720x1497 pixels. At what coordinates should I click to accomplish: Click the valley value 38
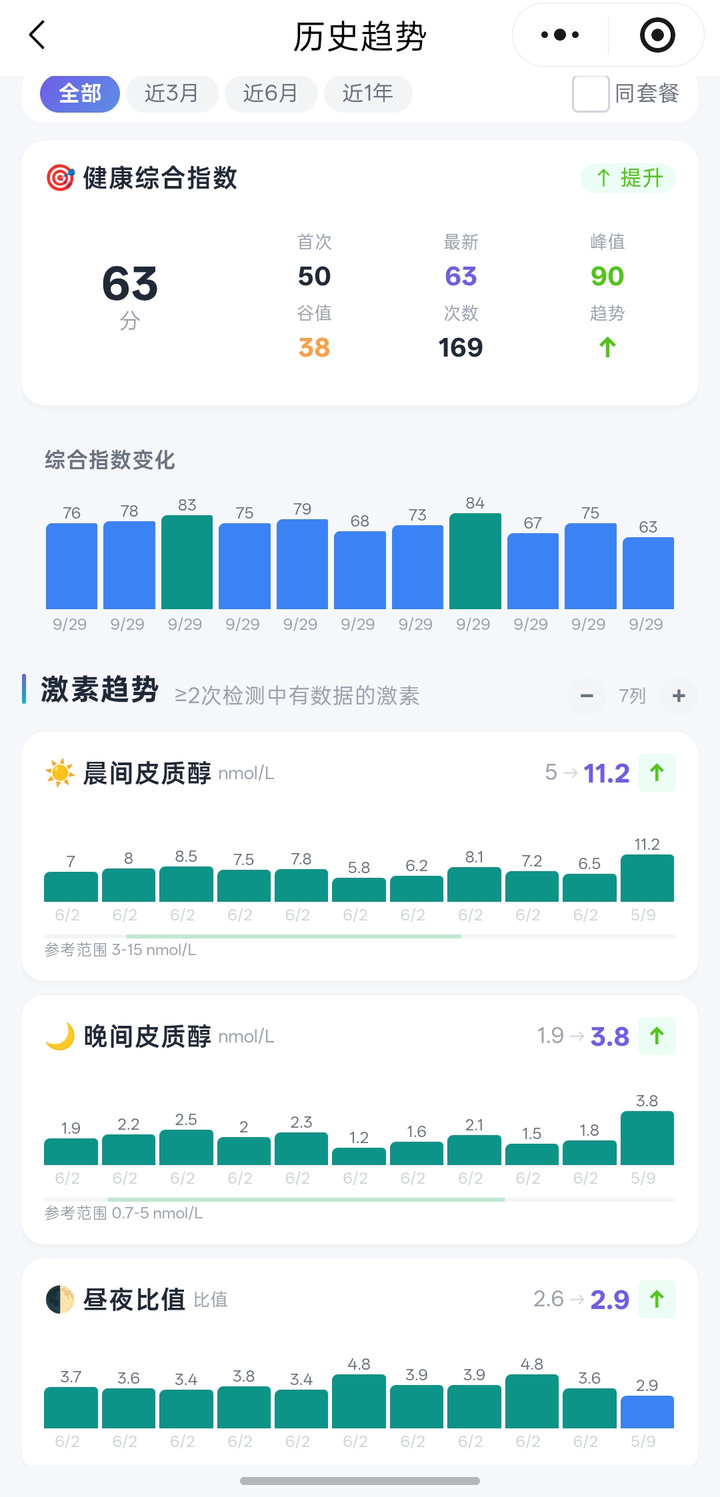[x=314, y=347]
